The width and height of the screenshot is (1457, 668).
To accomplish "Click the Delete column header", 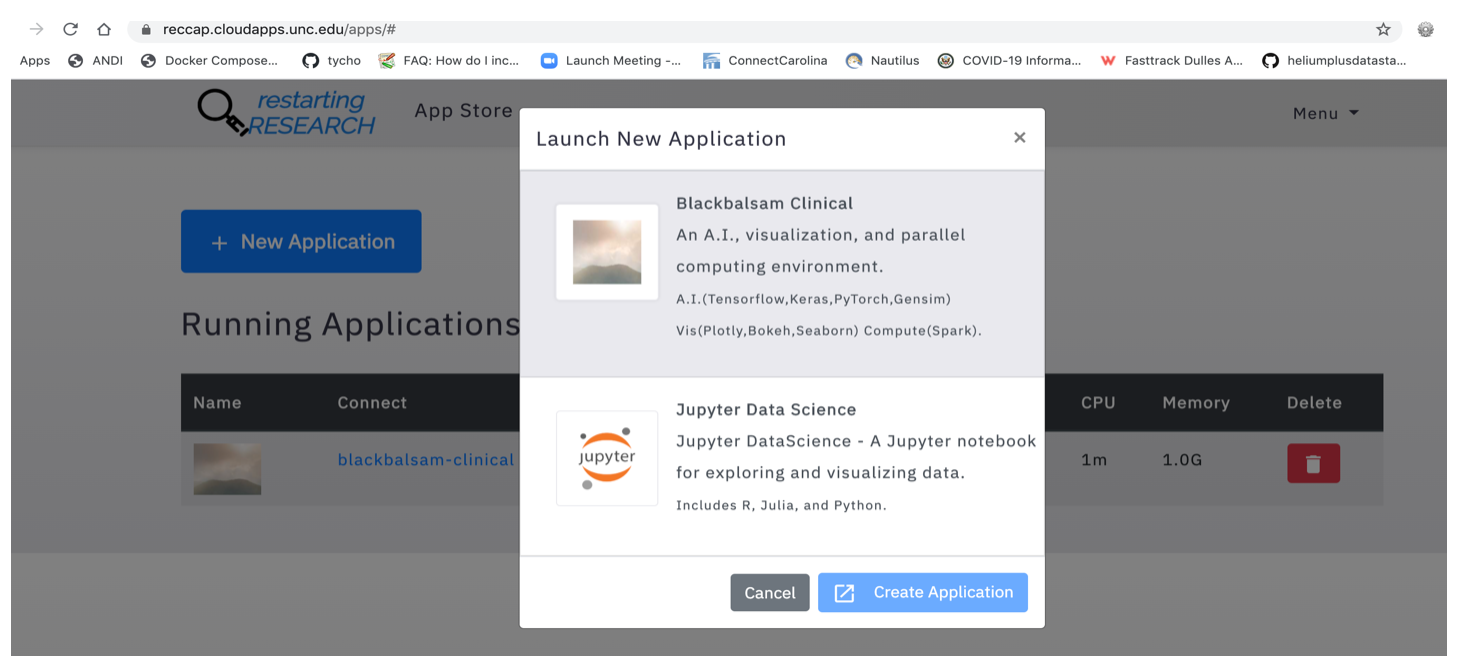I will point(1314,402).
